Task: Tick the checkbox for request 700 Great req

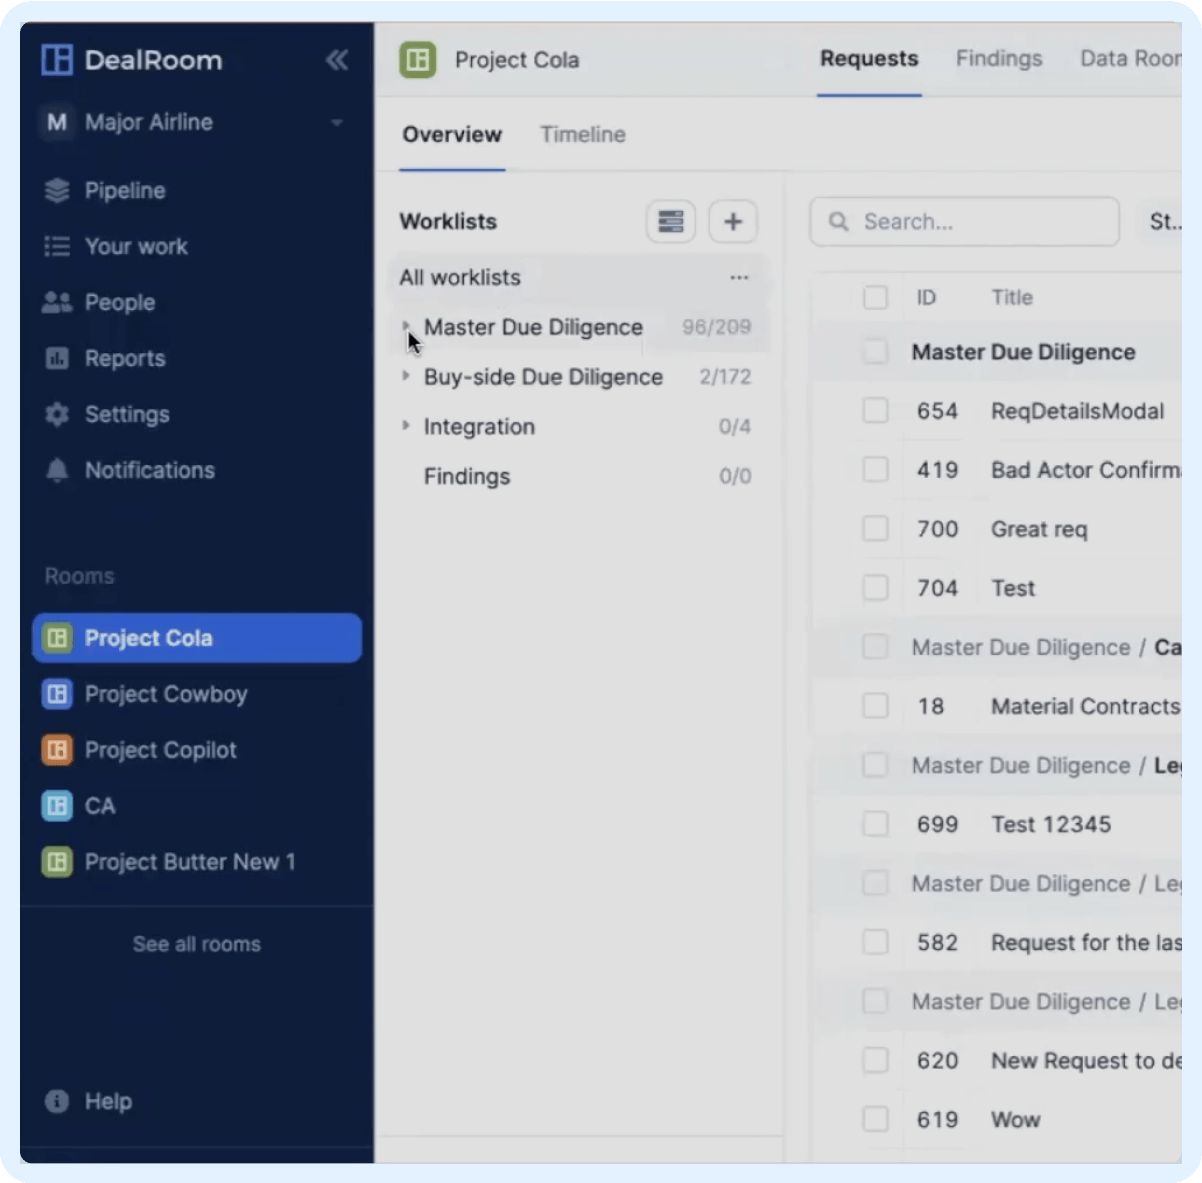Action: (876, 529)
